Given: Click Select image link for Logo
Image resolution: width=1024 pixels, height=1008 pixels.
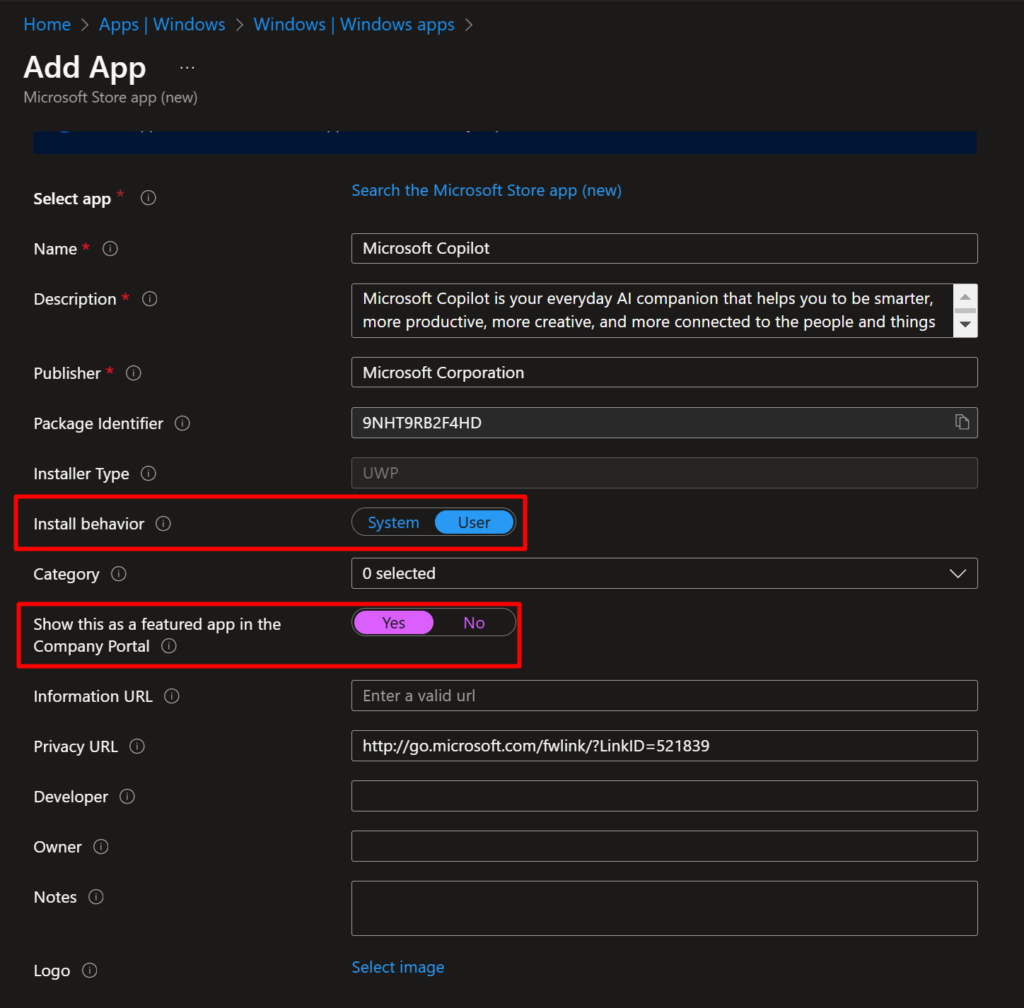Looking at the screenshot, I should (398, 967).
